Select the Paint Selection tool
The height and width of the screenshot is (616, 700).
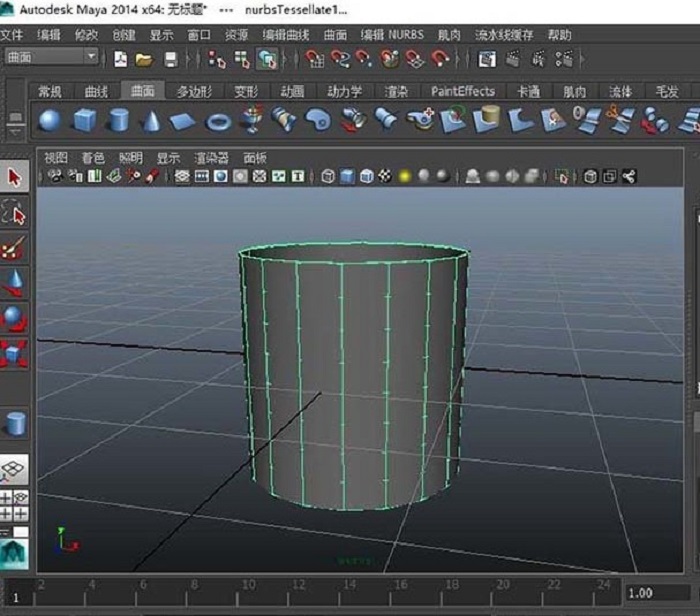coord(14,248)
